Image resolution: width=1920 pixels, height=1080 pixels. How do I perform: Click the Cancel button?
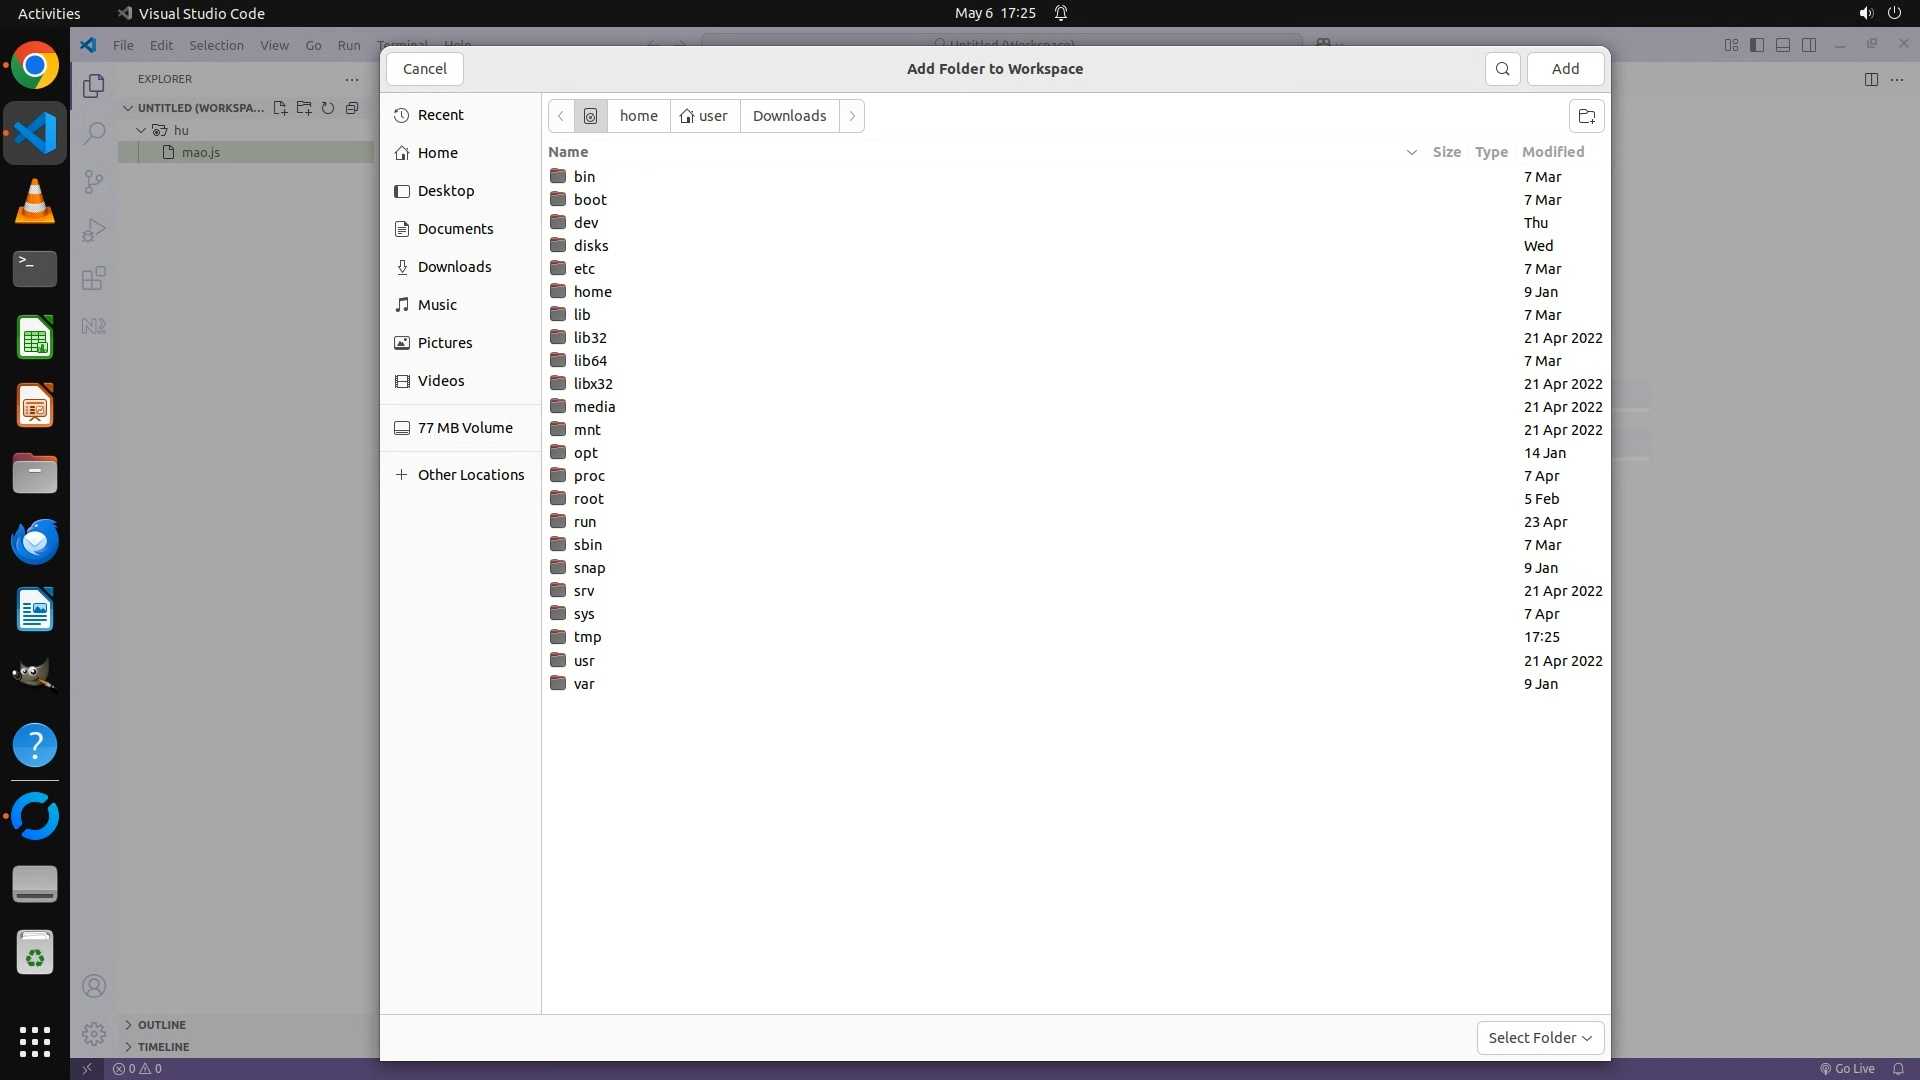click(x=425, y=69)
